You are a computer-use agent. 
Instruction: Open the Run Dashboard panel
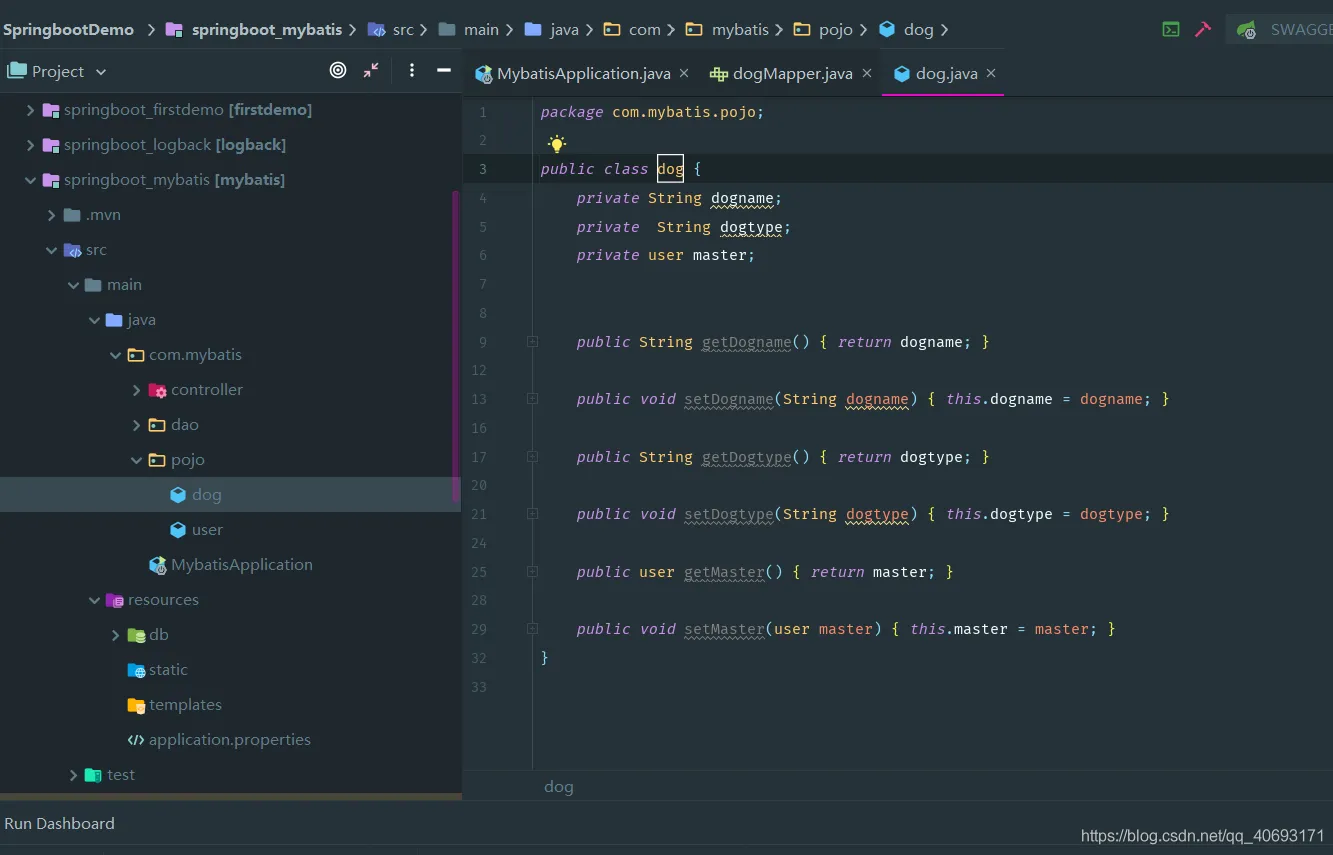click(59, 823)
